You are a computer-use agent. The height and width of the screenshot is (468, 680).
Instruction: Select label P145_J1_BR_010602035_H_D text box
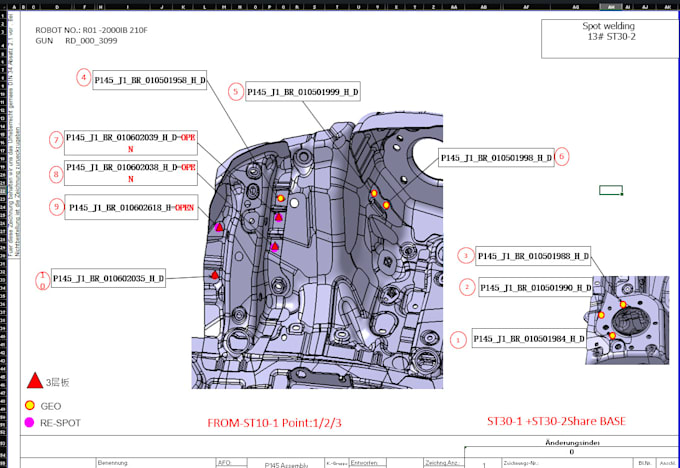108,278
